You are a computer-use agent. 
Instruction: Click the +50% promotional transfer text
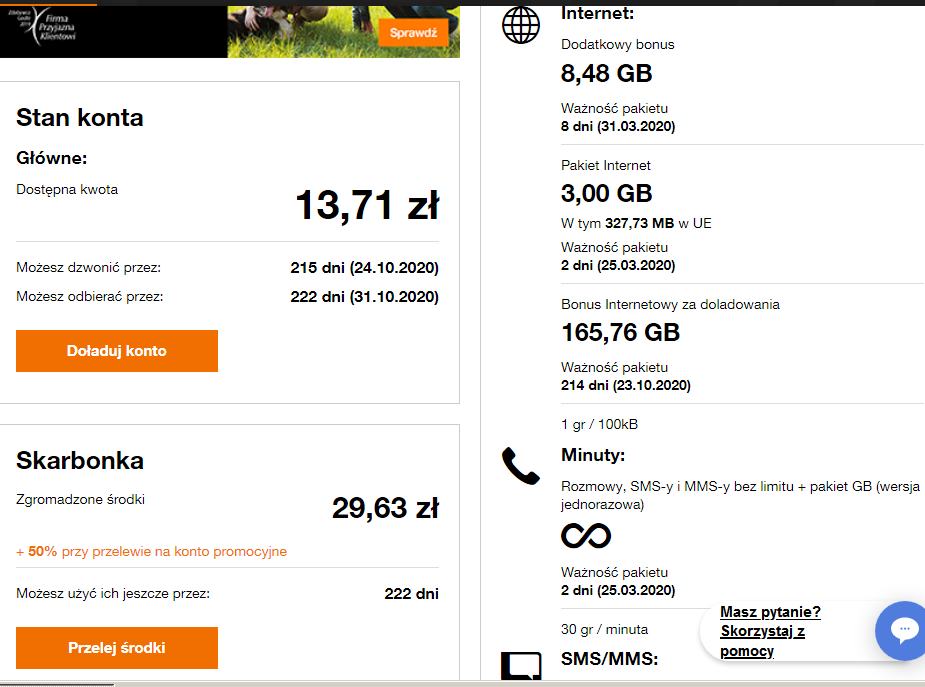pyautogui.click(x=151, y=552)
